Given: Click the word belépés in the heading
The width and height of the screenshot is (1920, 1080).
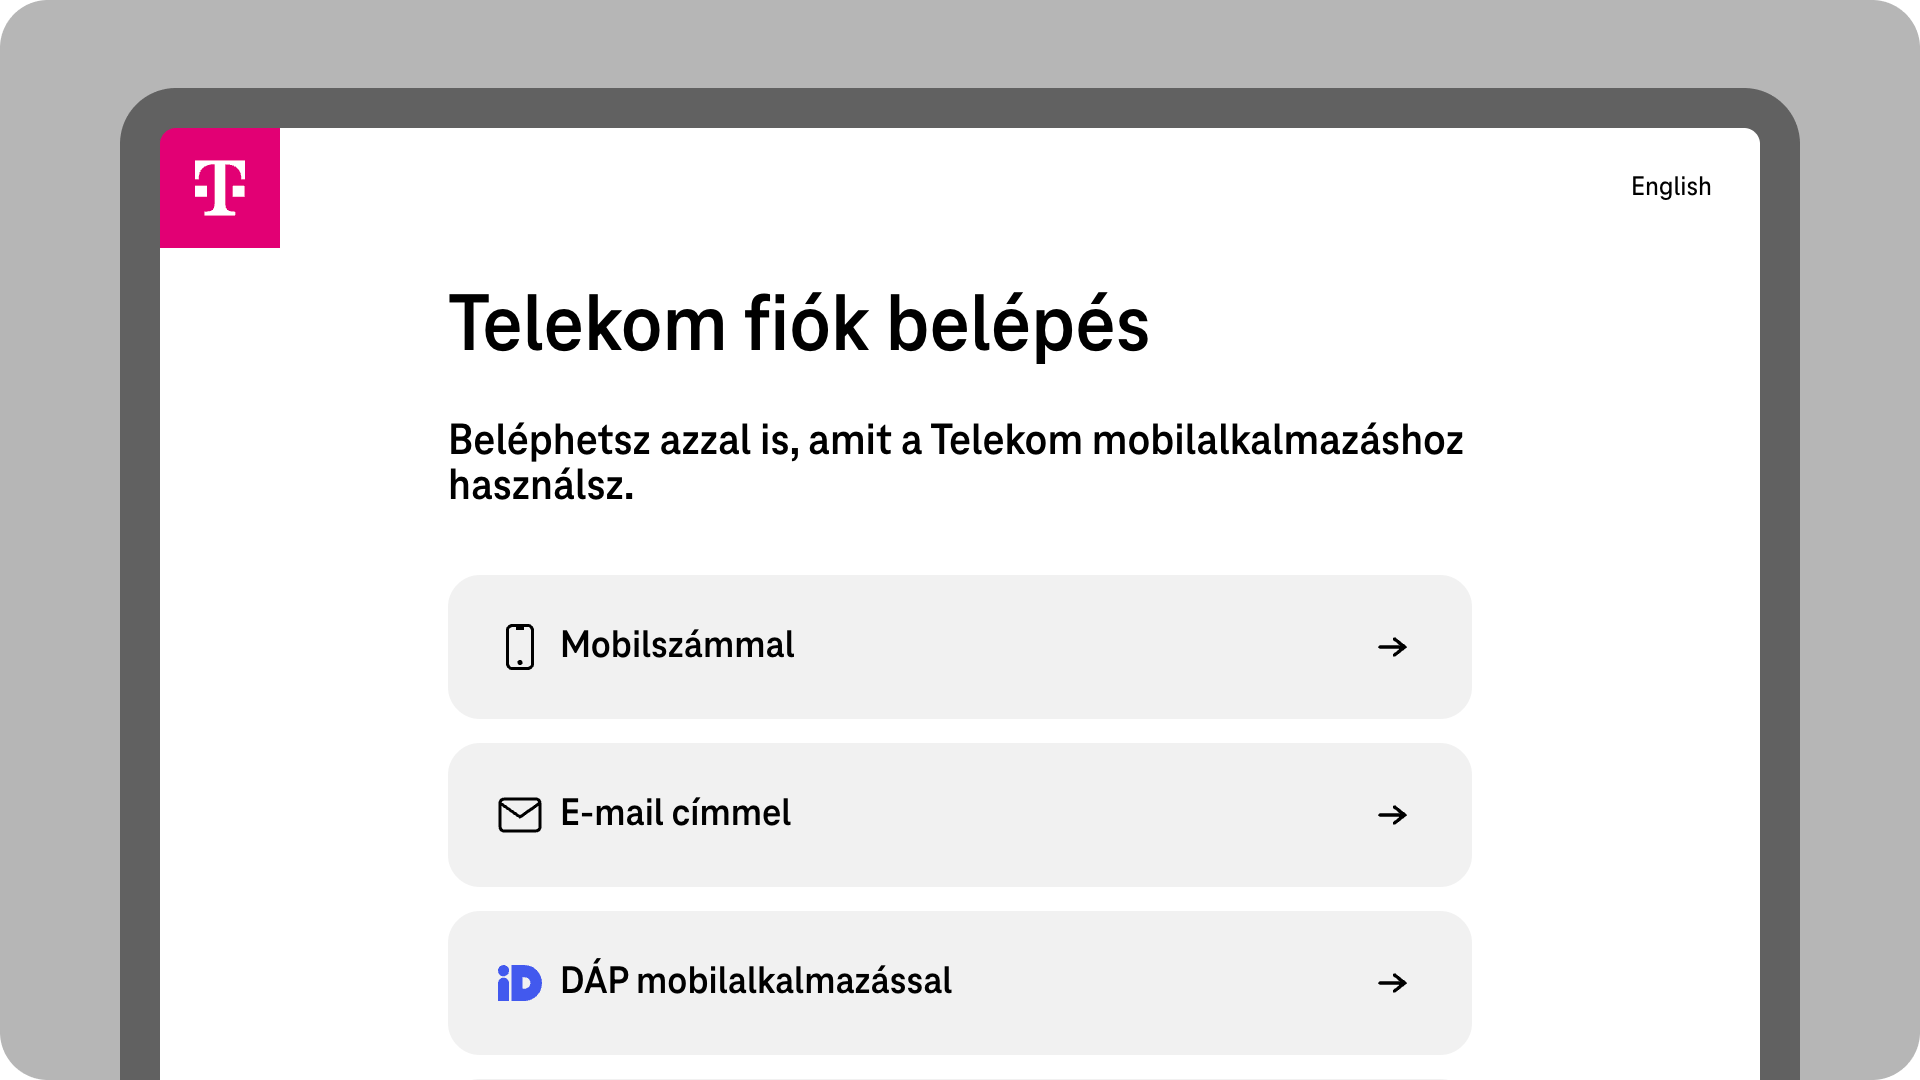Looking at the screenshot, I should coord(1018,325).
